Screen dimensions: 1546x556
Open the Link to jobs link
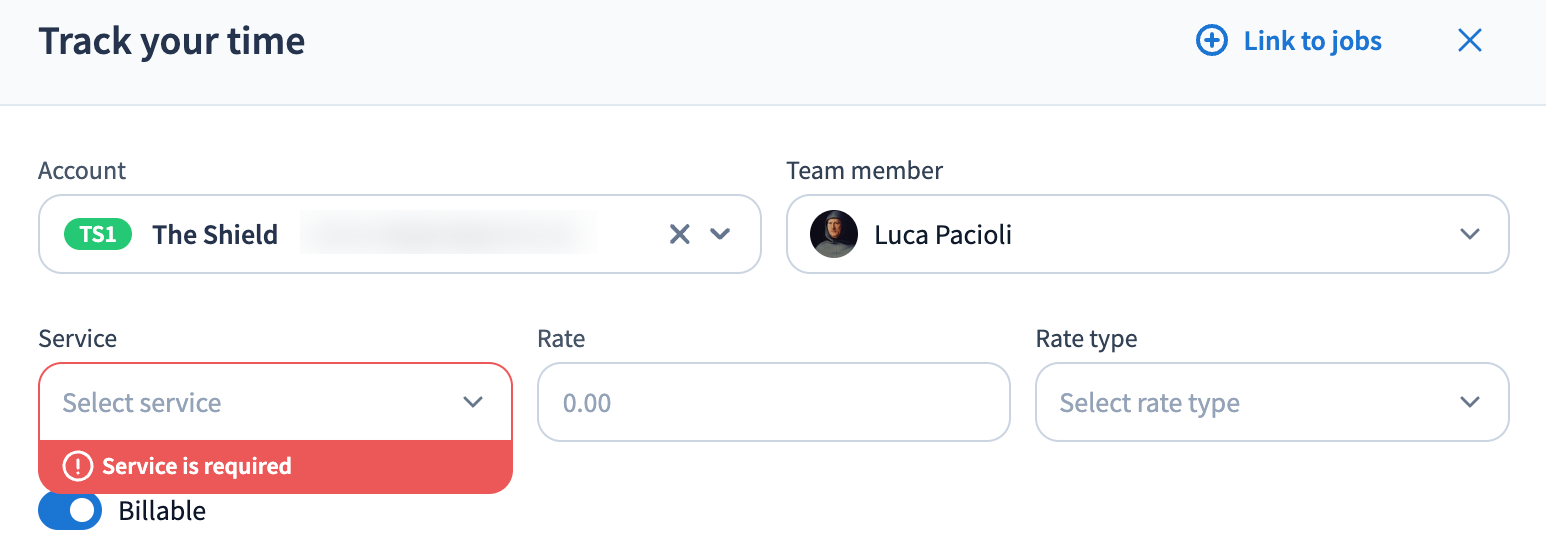(1312, 41)
